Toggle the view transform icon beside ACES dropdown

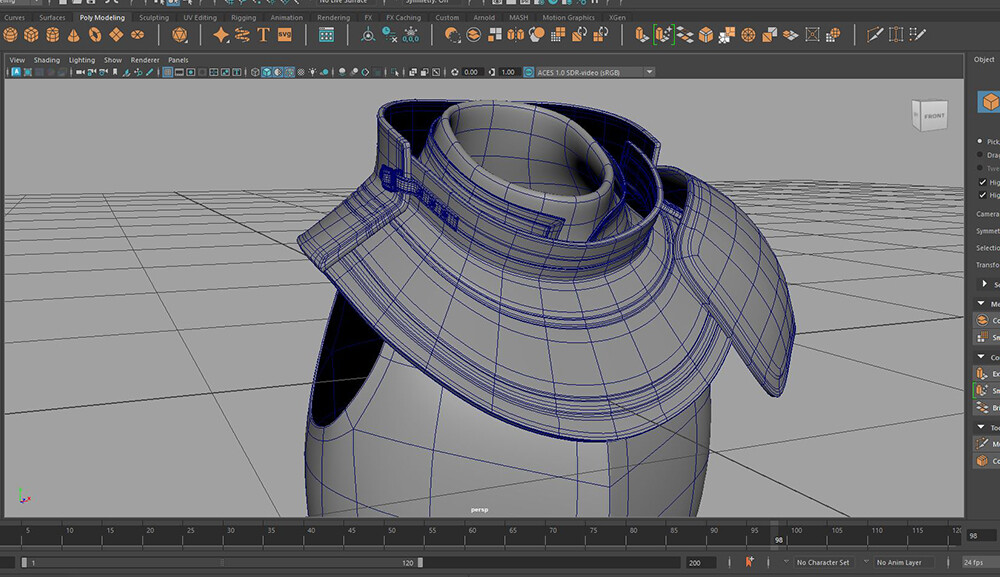(529, 72)
